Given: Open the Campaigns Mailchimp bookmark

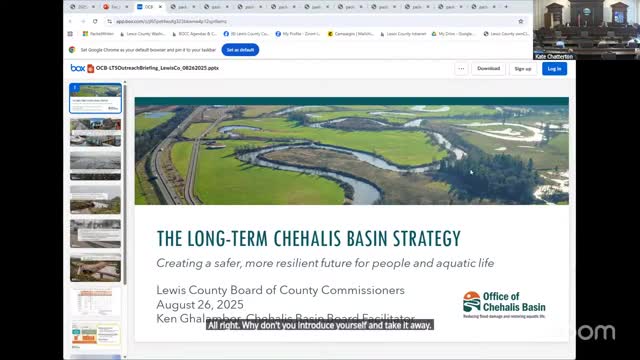Looking at the screenshot, I should 351,34.
